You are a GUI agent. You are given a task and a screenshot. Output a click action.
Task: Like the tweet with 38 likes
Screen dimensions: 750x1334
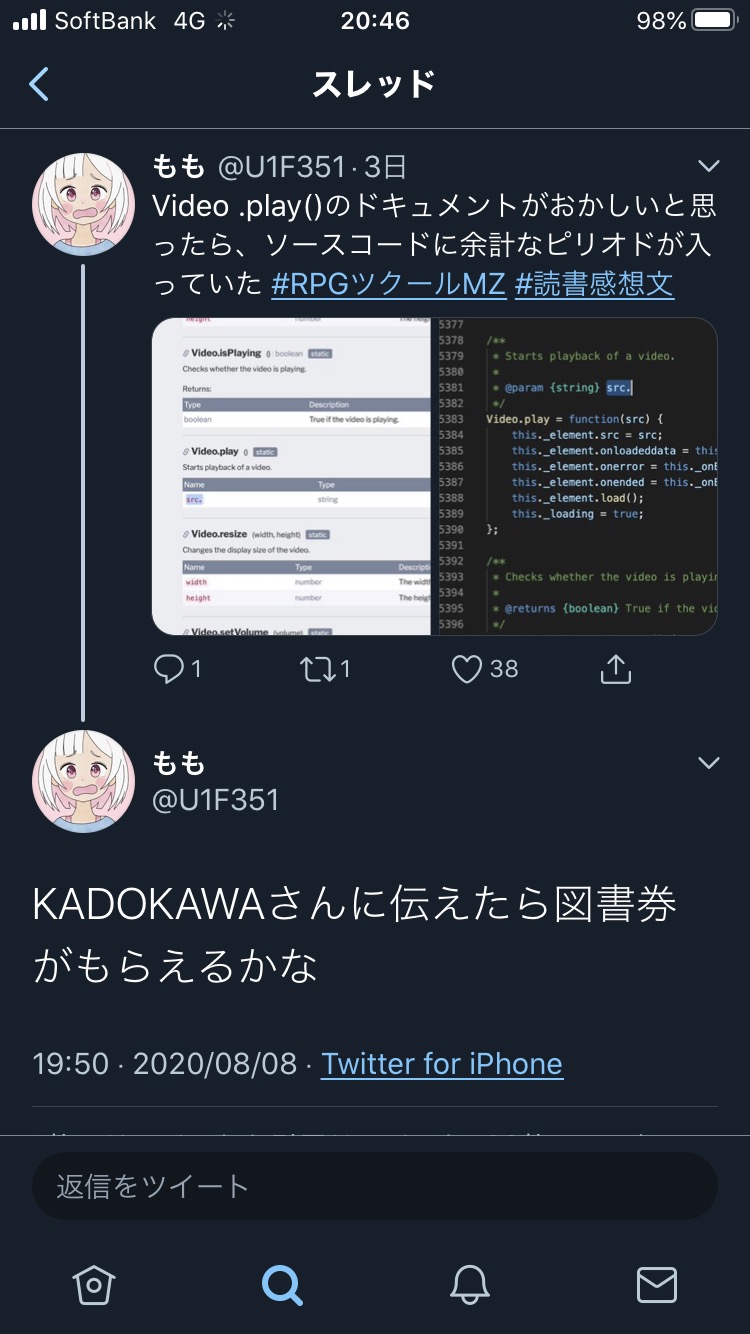click(x=467, y=669)
